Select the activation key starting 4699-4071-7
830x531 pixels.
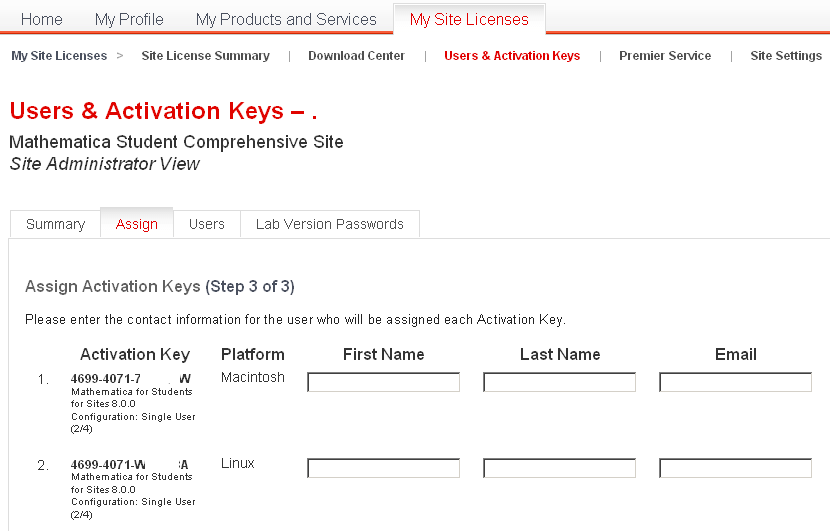pos(131,379)
